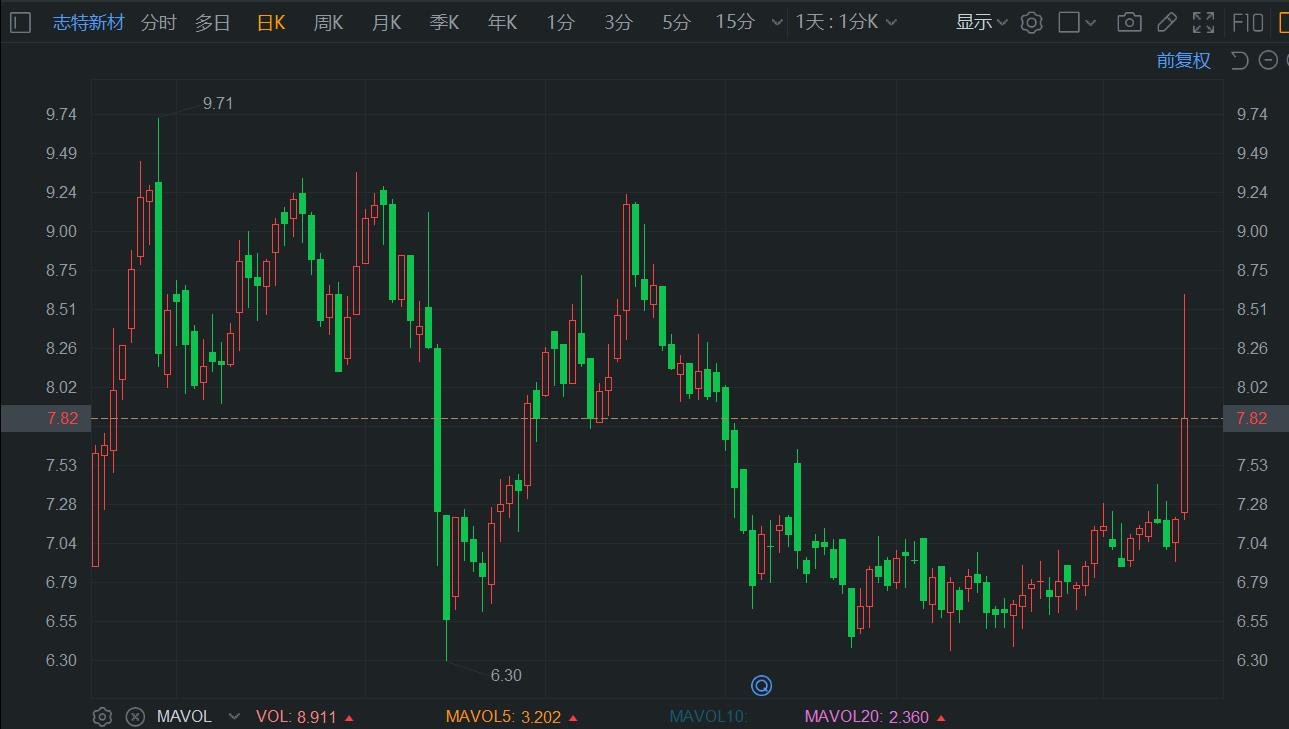Switch to the 年K tab
Viewport: 1289px width, 729px height.
coord(503,22)
